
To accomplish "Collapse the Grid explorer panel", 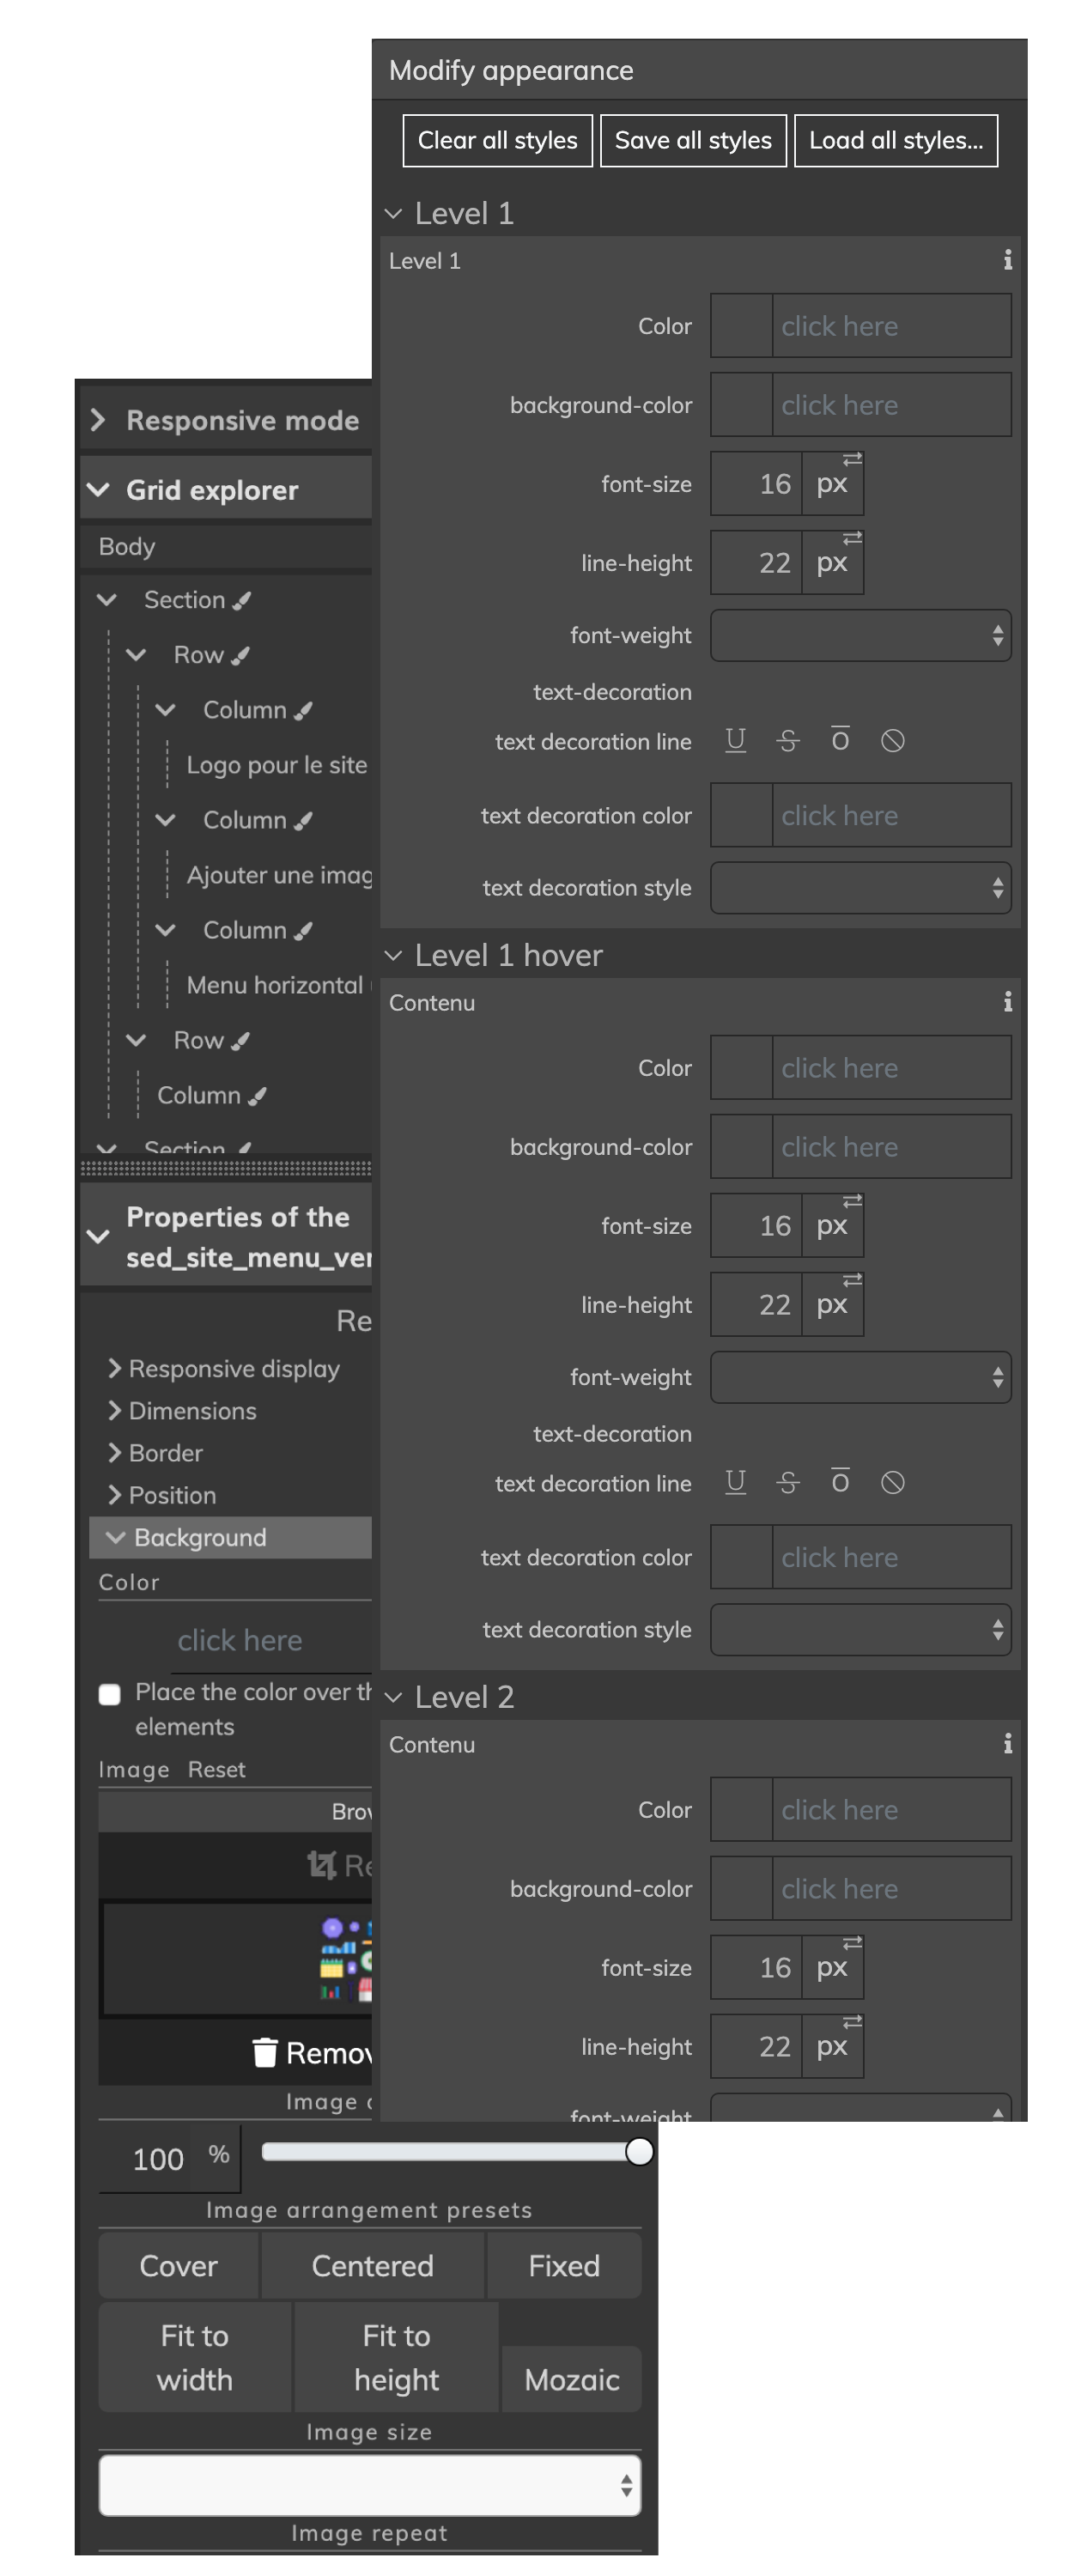I will click(98, 490).
